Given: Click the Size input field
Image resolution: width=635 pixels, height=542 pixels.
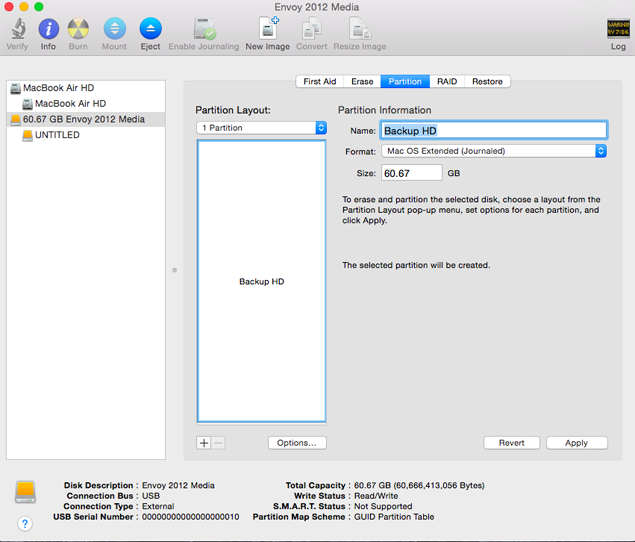Looking at the screenshot, I should point(411,173).
